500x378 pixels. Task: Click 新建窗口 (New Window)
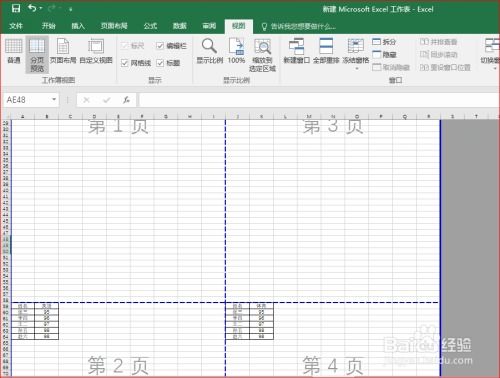[296, 51]
